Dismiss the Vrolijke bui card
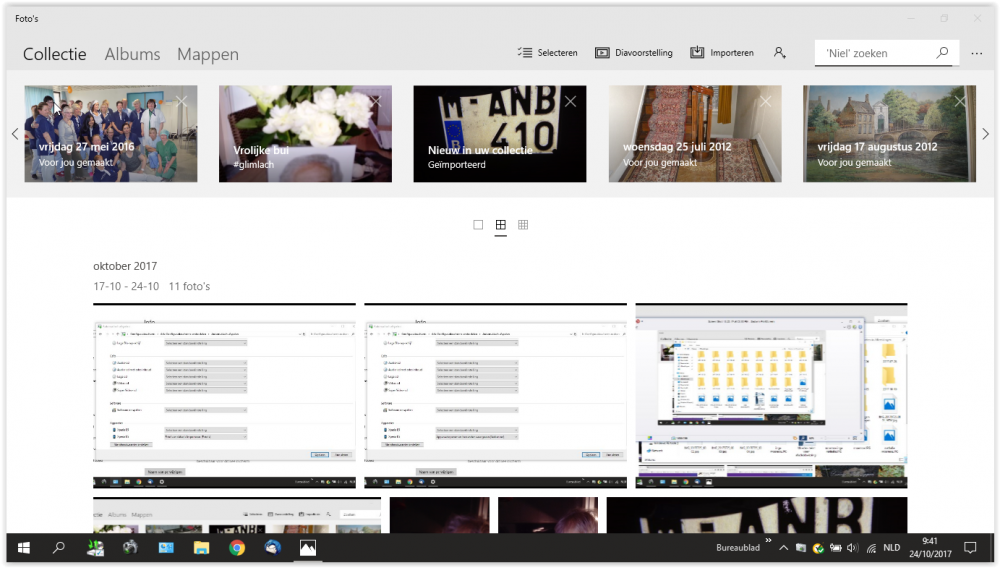Image resolution: width=1000 pixels, height=568 pixels. [x=376, y=101]
